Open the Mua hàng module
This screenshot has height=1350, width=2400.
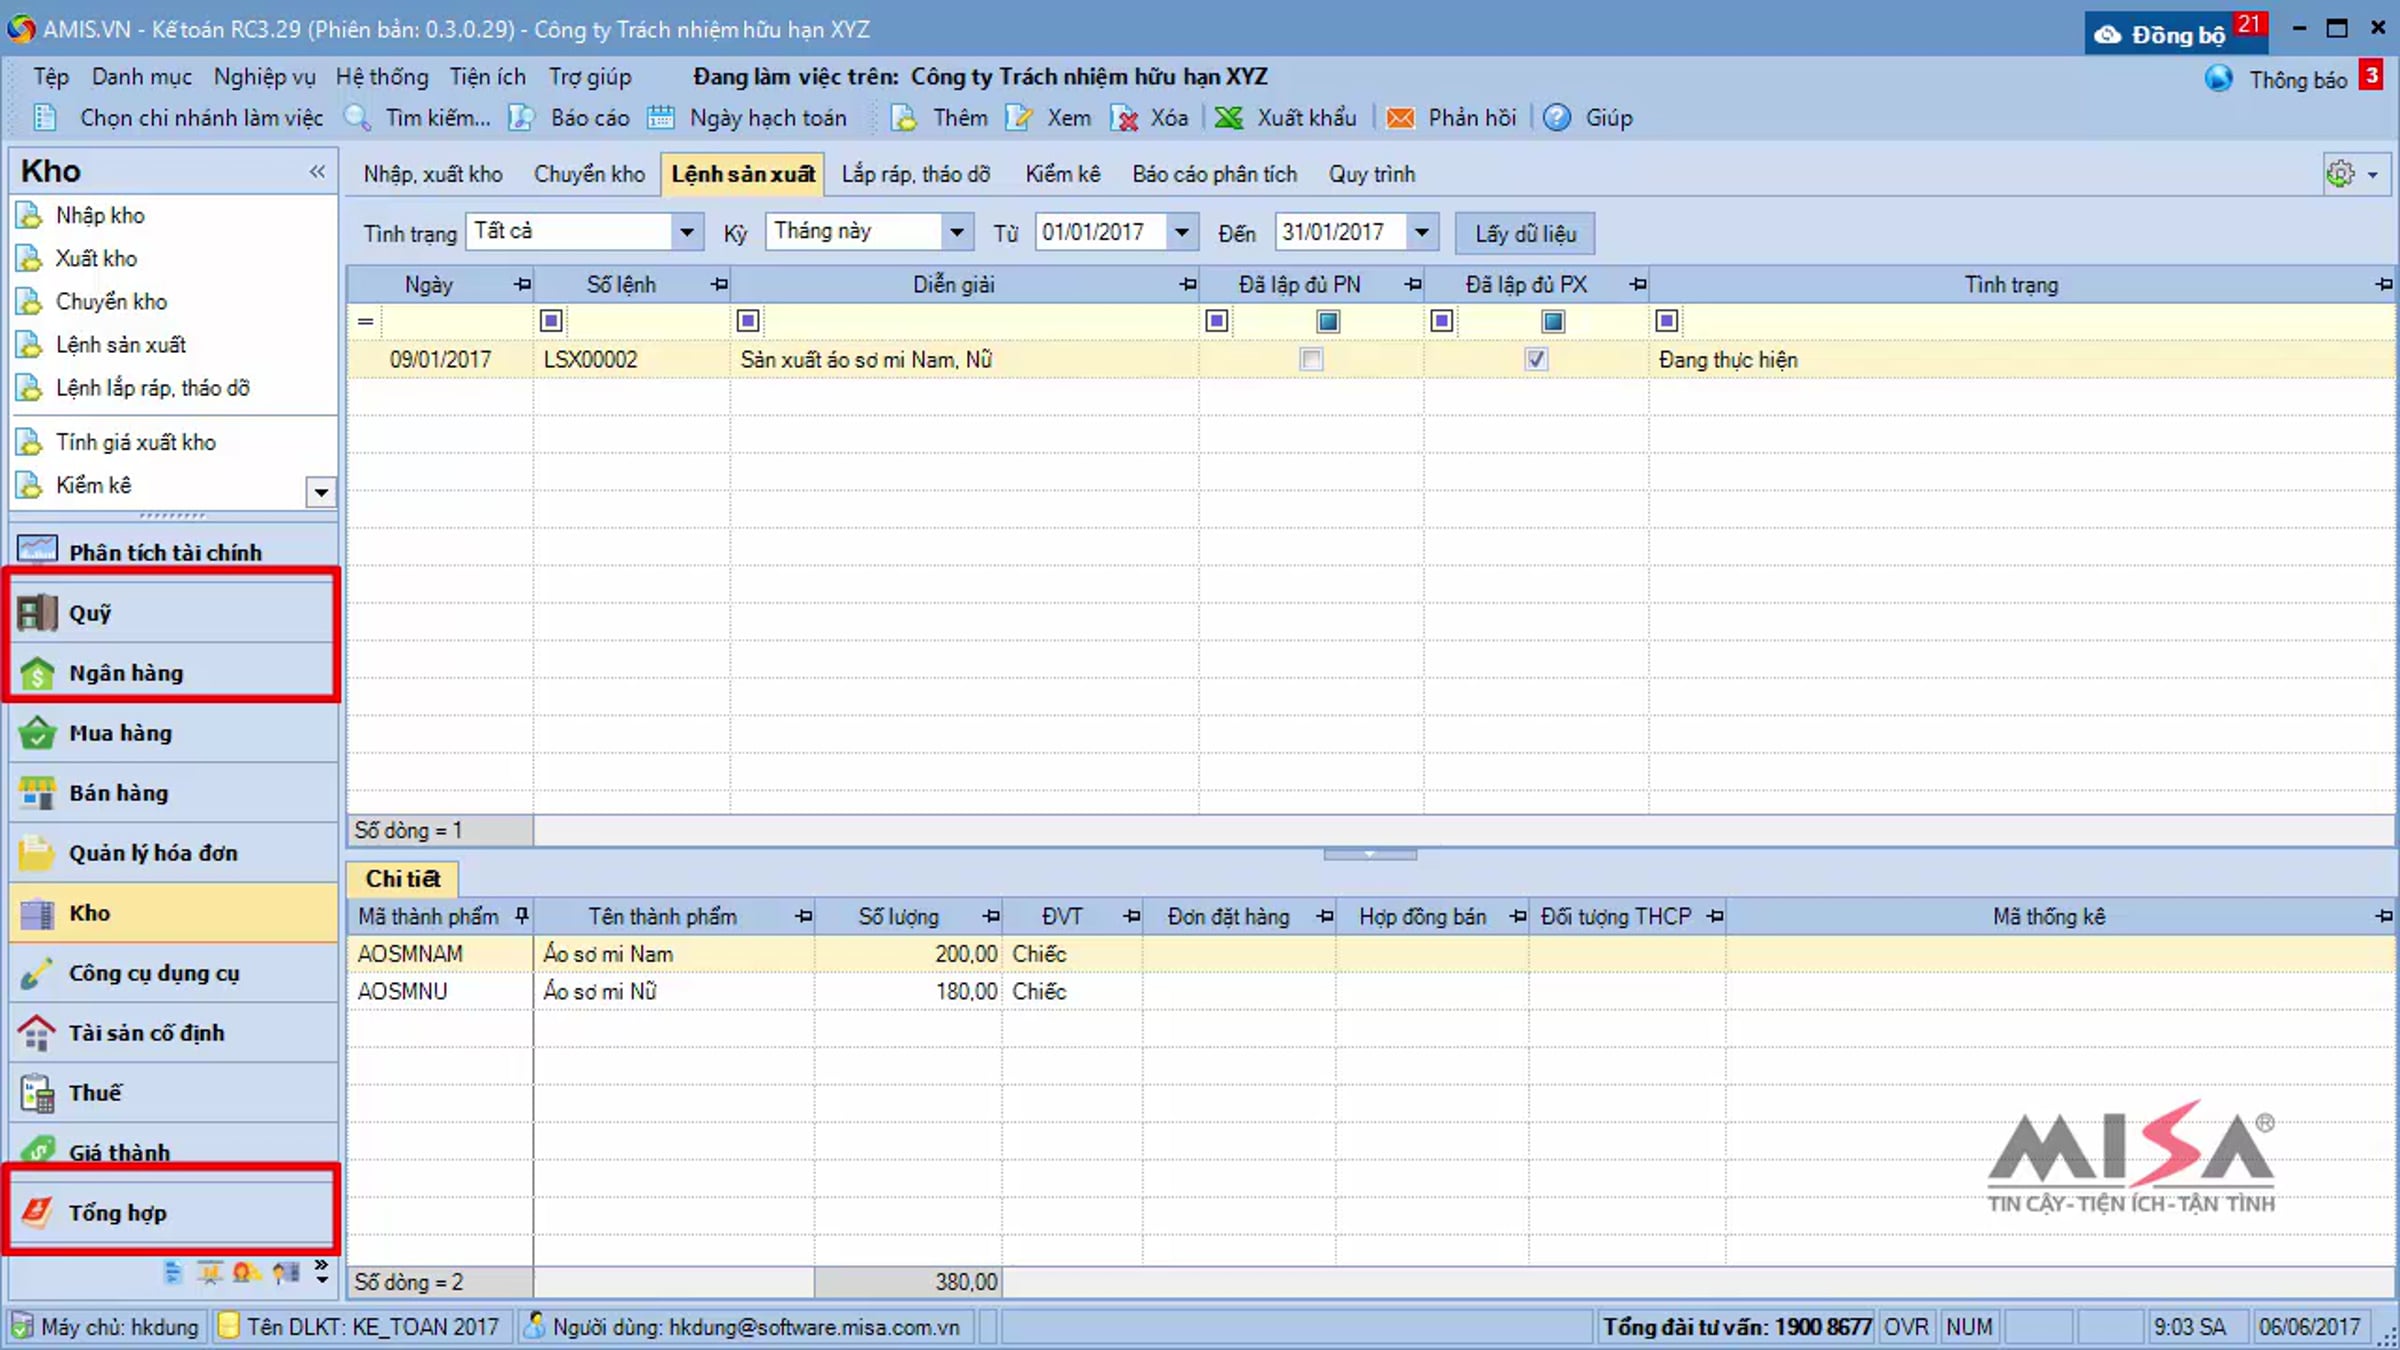tap(172, 733)
